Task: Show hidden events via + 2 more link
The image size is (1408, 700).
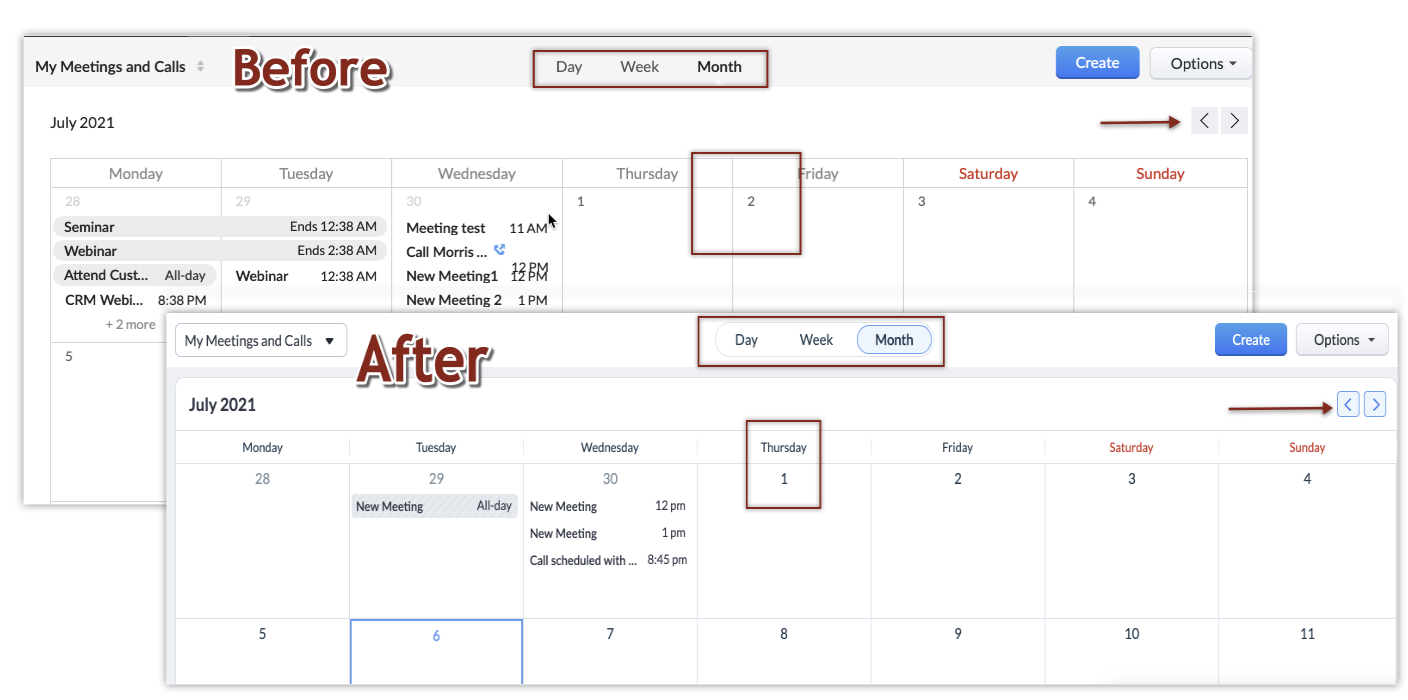Action: point(130,324)
